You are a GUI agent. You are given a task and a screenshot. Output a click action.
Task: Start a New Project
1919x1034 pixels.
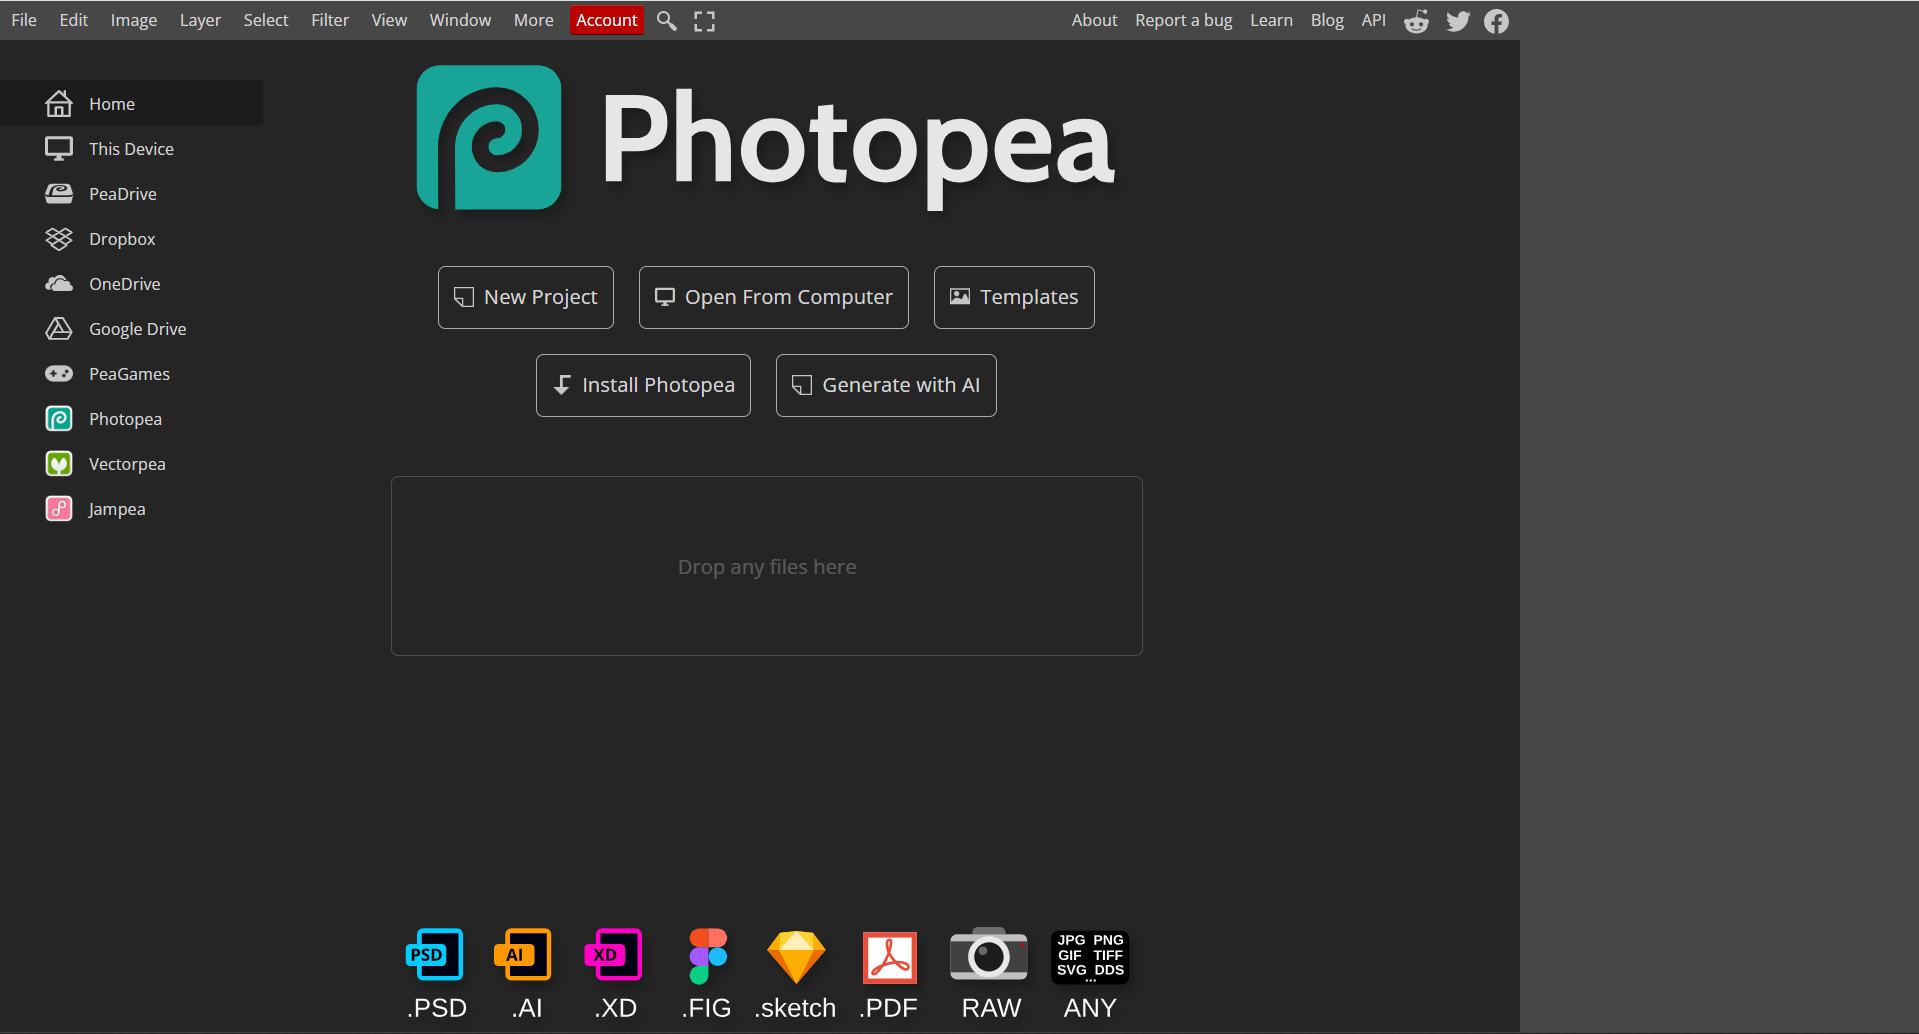pos(524,297)
